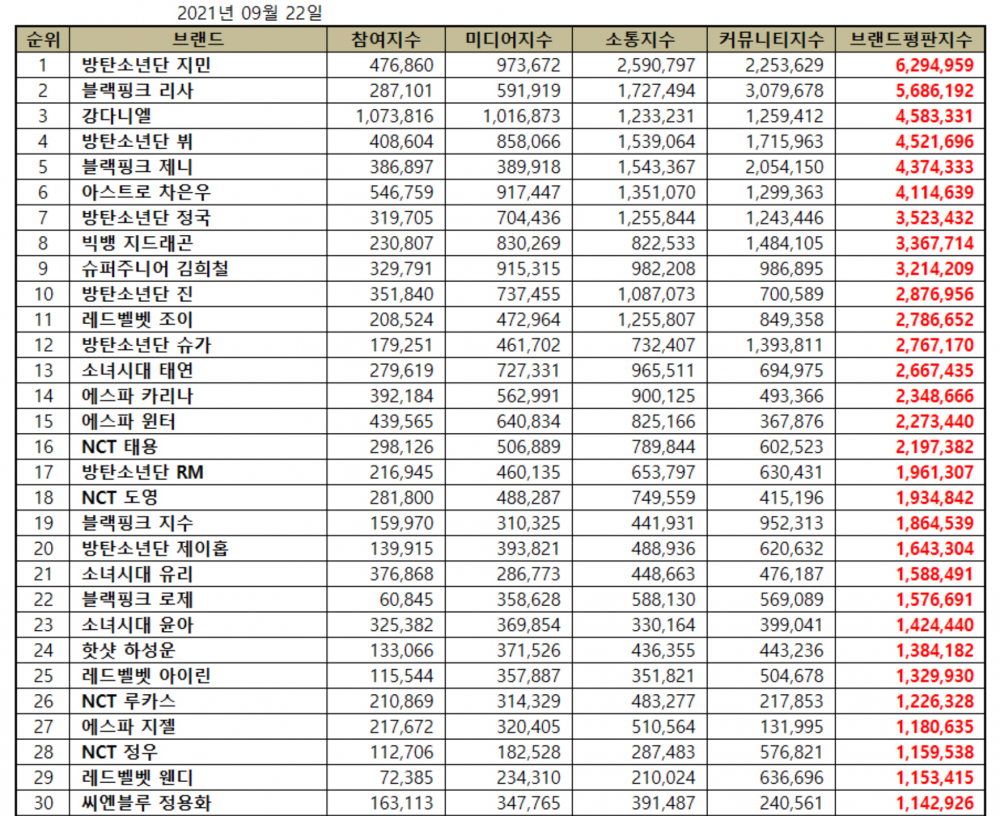Viewport: 1000px width, 816px height.
Task: Click participation value 60,845
Action: tap(406, 600)
